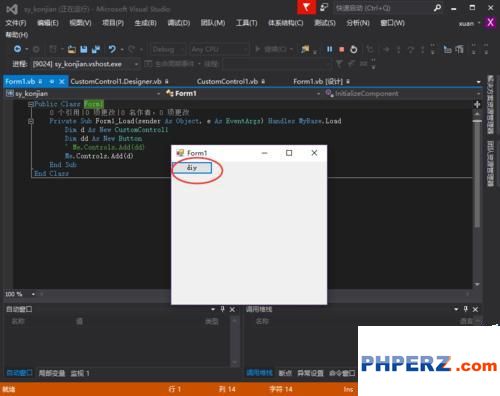Open the document tabs overflow dropdown arrow
The width and height of the screenshot is (500, 396).
[x=478, y=82]
